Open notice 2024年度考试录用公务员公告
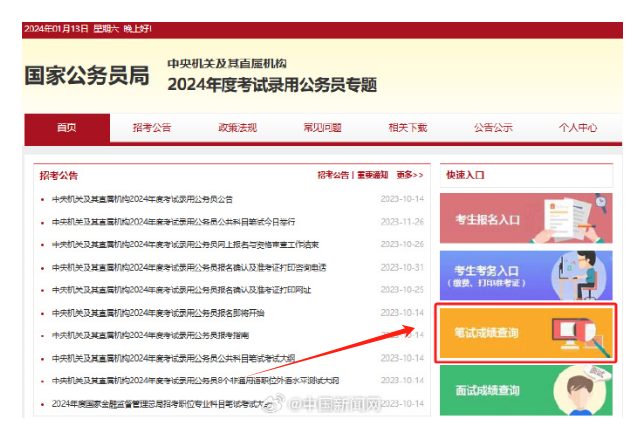 142,199
